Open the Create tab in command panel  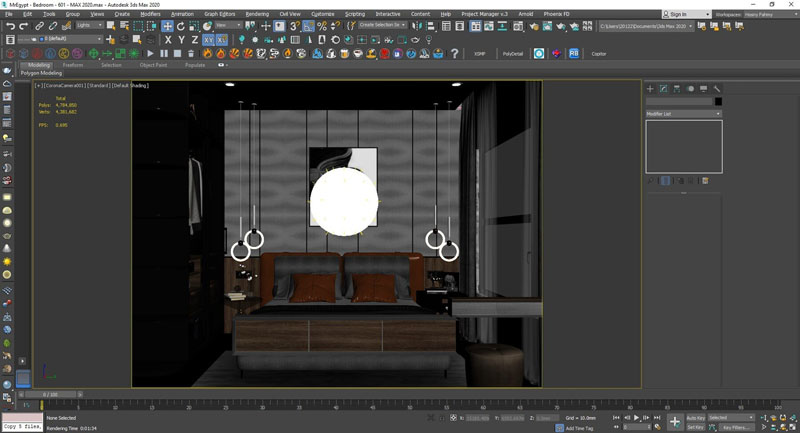coord(650,89)
